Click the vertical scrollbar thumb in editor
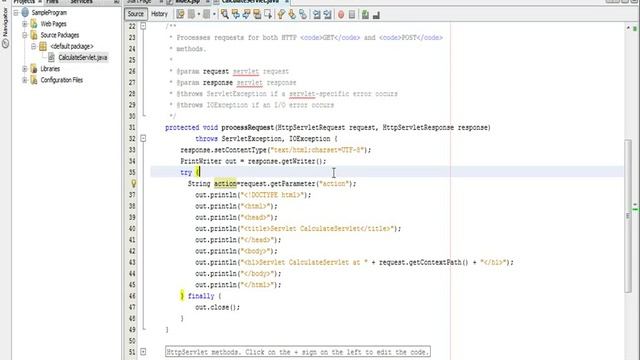This screenshot has width=640, height=360. [628, 216]
